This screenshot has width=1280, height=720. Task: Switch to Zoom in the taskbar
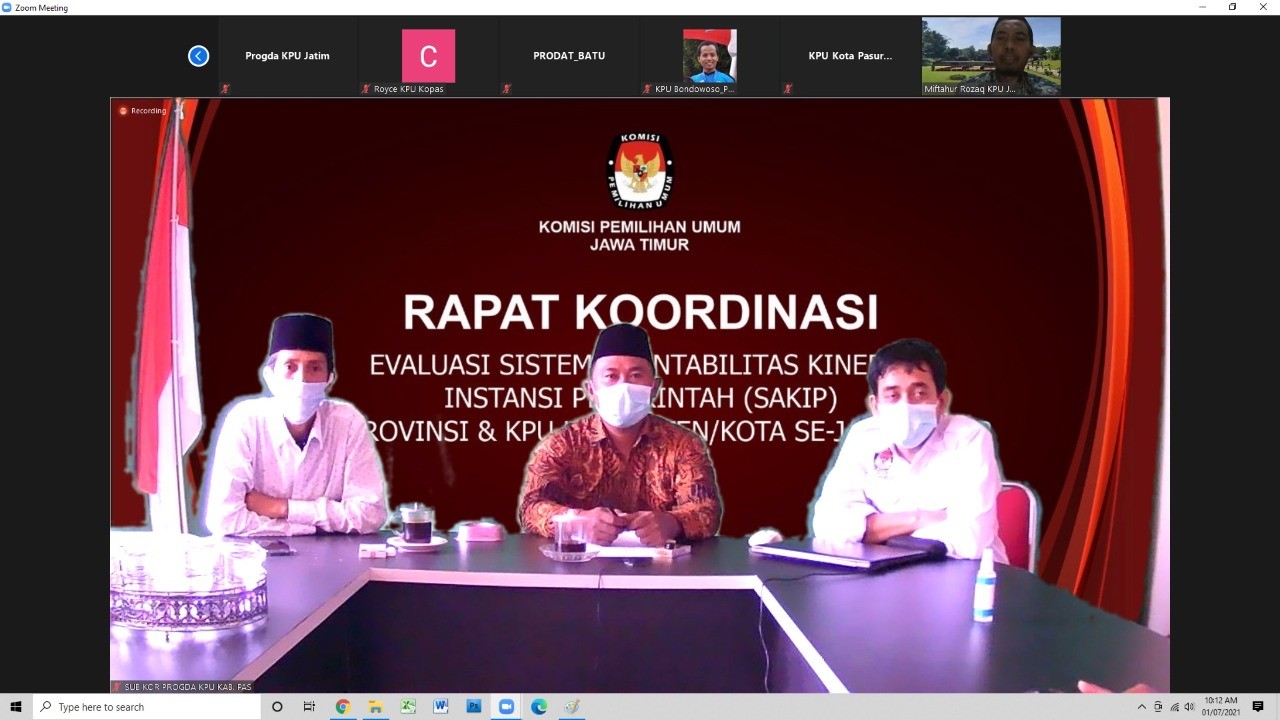506,707
